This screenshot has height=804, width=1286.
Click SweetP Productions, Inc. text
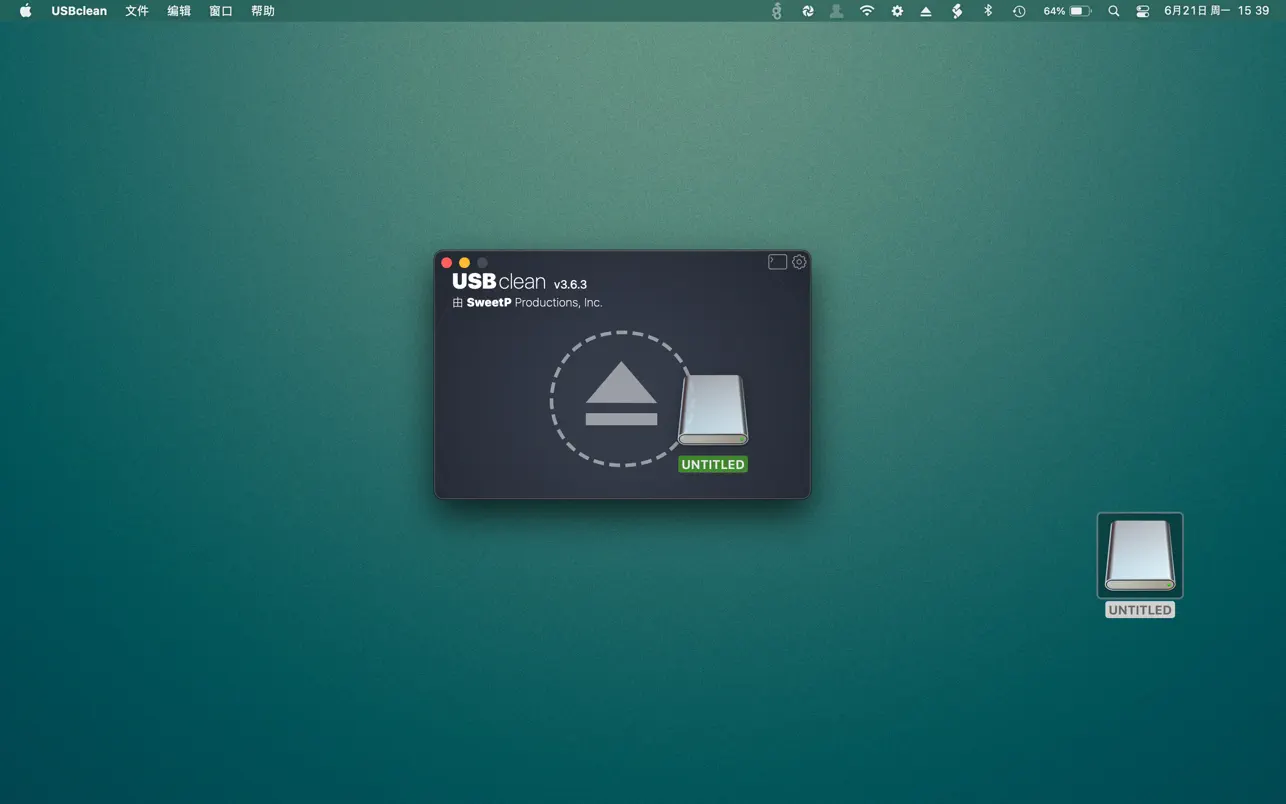point(535,303)
